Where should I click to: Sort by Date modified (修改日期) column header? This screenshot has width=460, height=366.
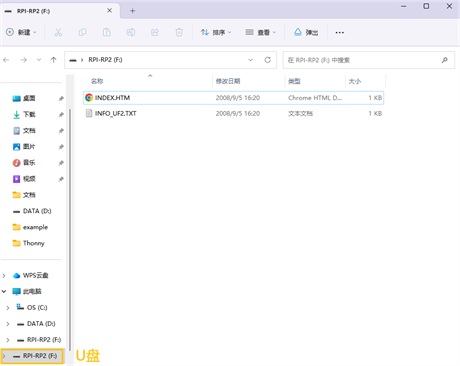pos(228,81)
